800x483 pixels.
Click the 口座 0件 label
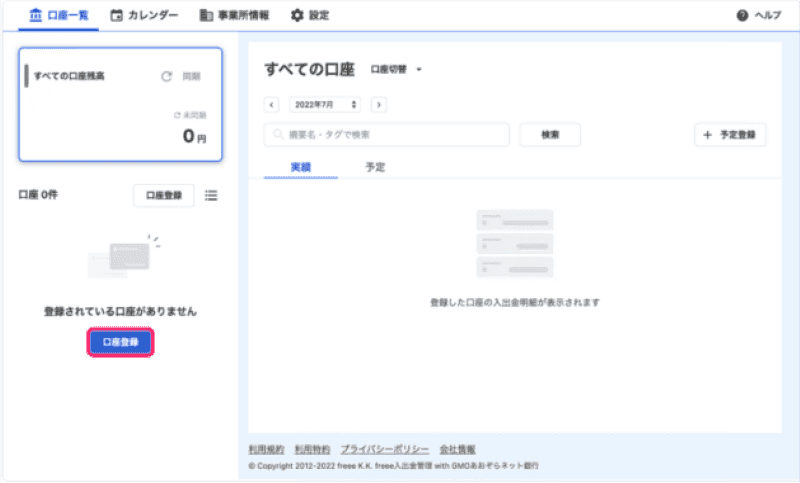pos(38,195)
